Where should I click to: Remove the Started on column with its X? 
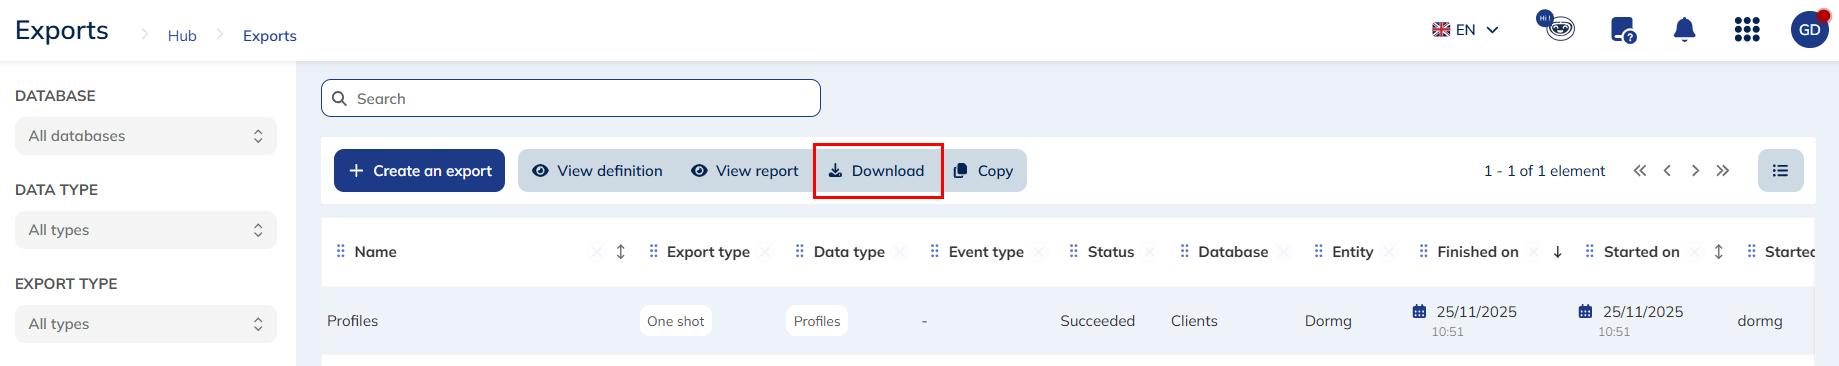1694,252
